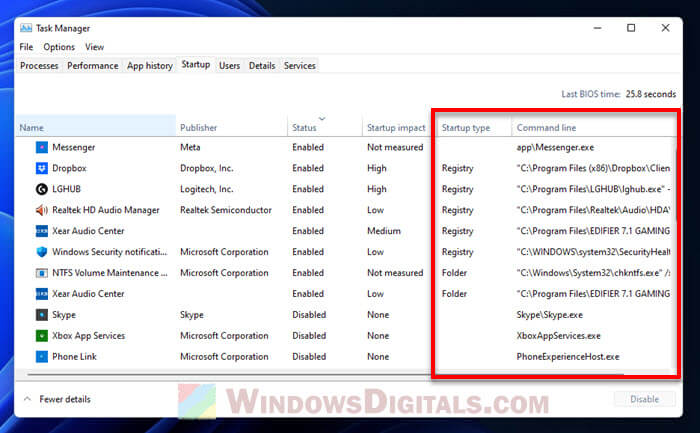Click the Xbox App Services icon
The width and height of the screenshot is (700, 433).
[x=42, y=336]
